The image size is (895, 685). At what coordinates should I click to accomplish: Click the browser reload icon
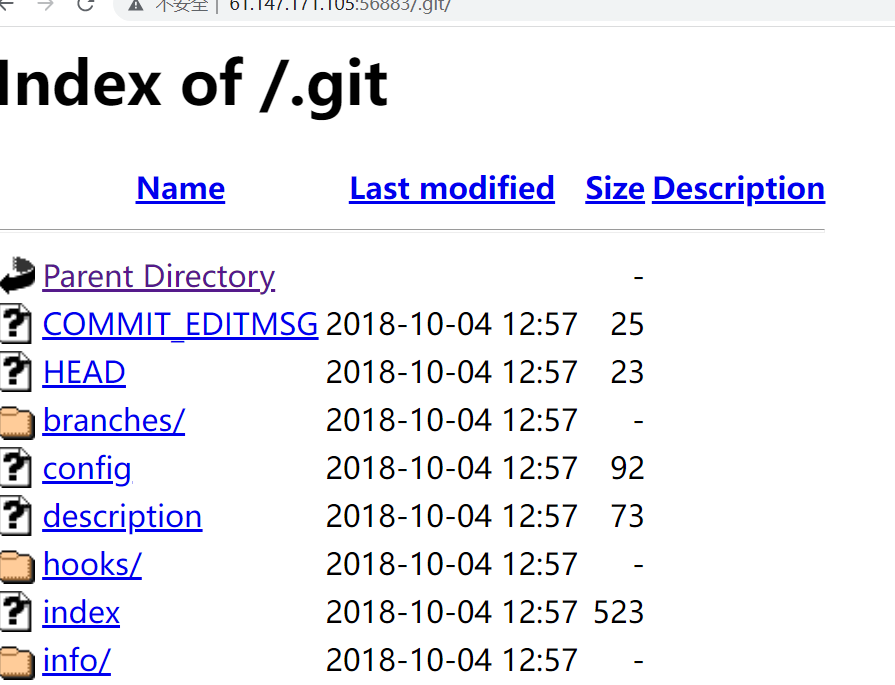(85, 5)
